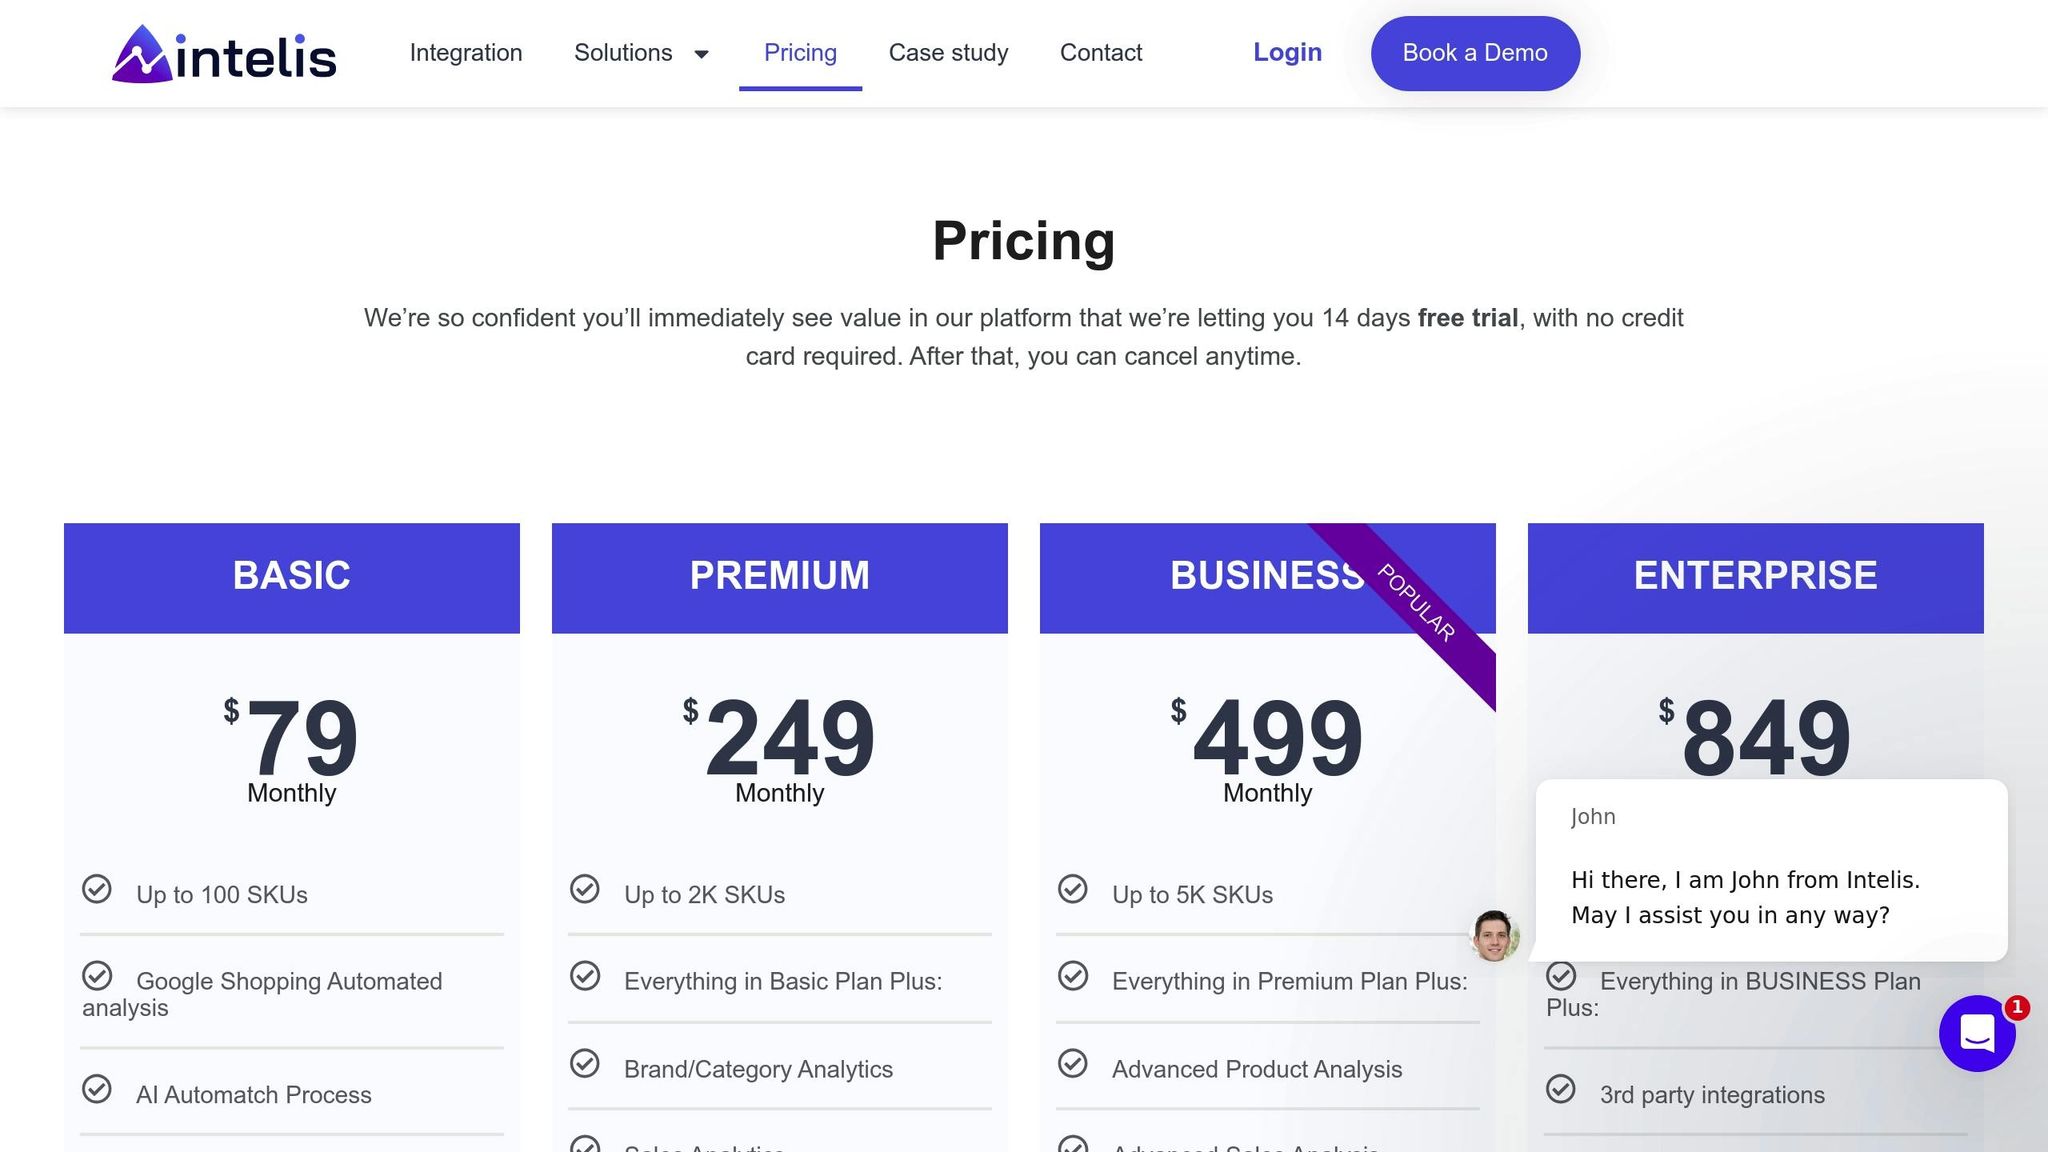Viewport: 2048px width, 1152px height.
Task: Go to the Integration page
Action: click(466, 53)
